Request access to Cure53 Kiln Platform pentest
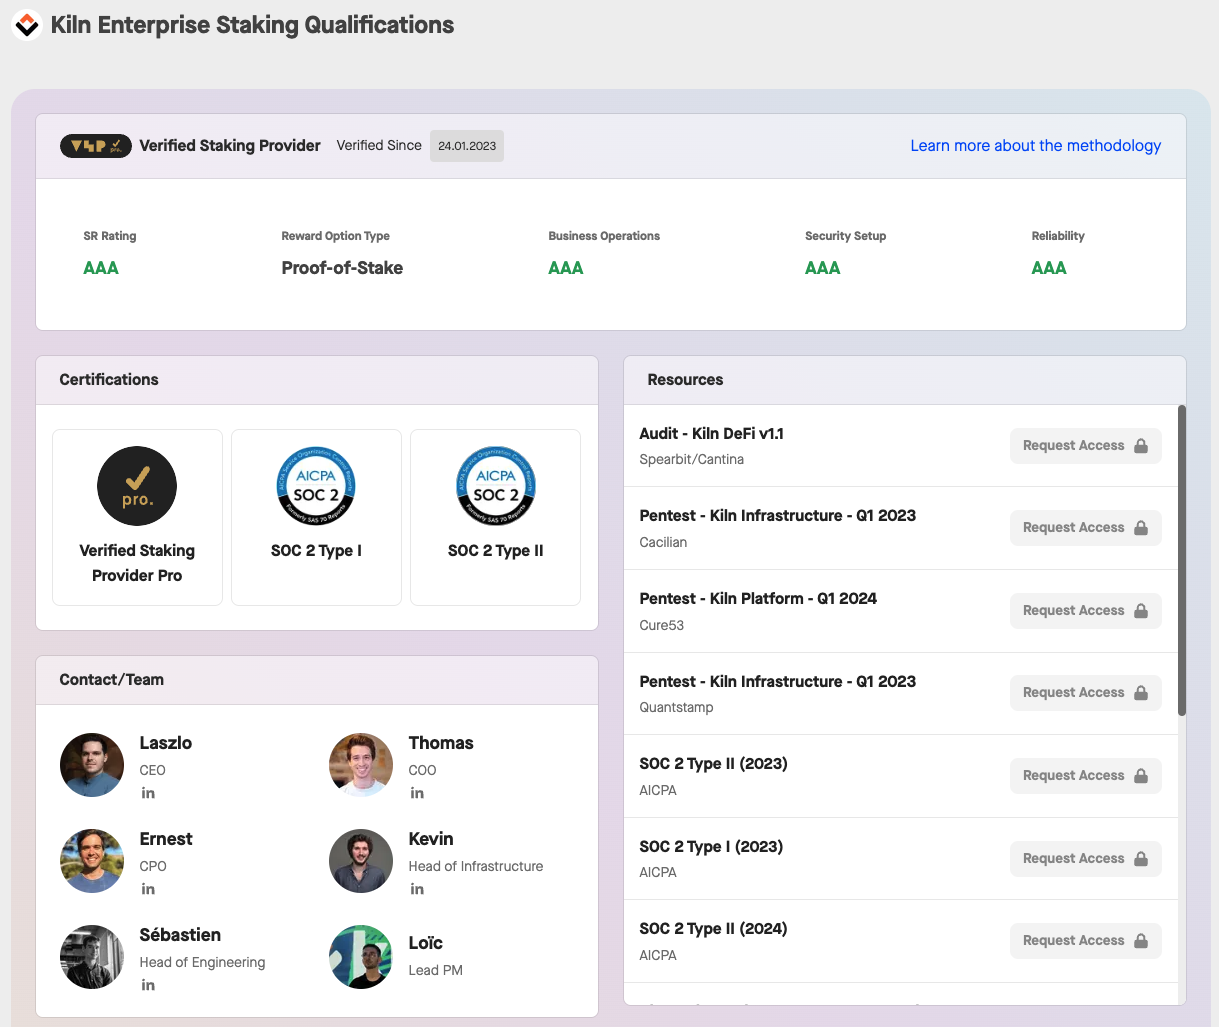The image size is (1219, 1027). [1085, 611]
